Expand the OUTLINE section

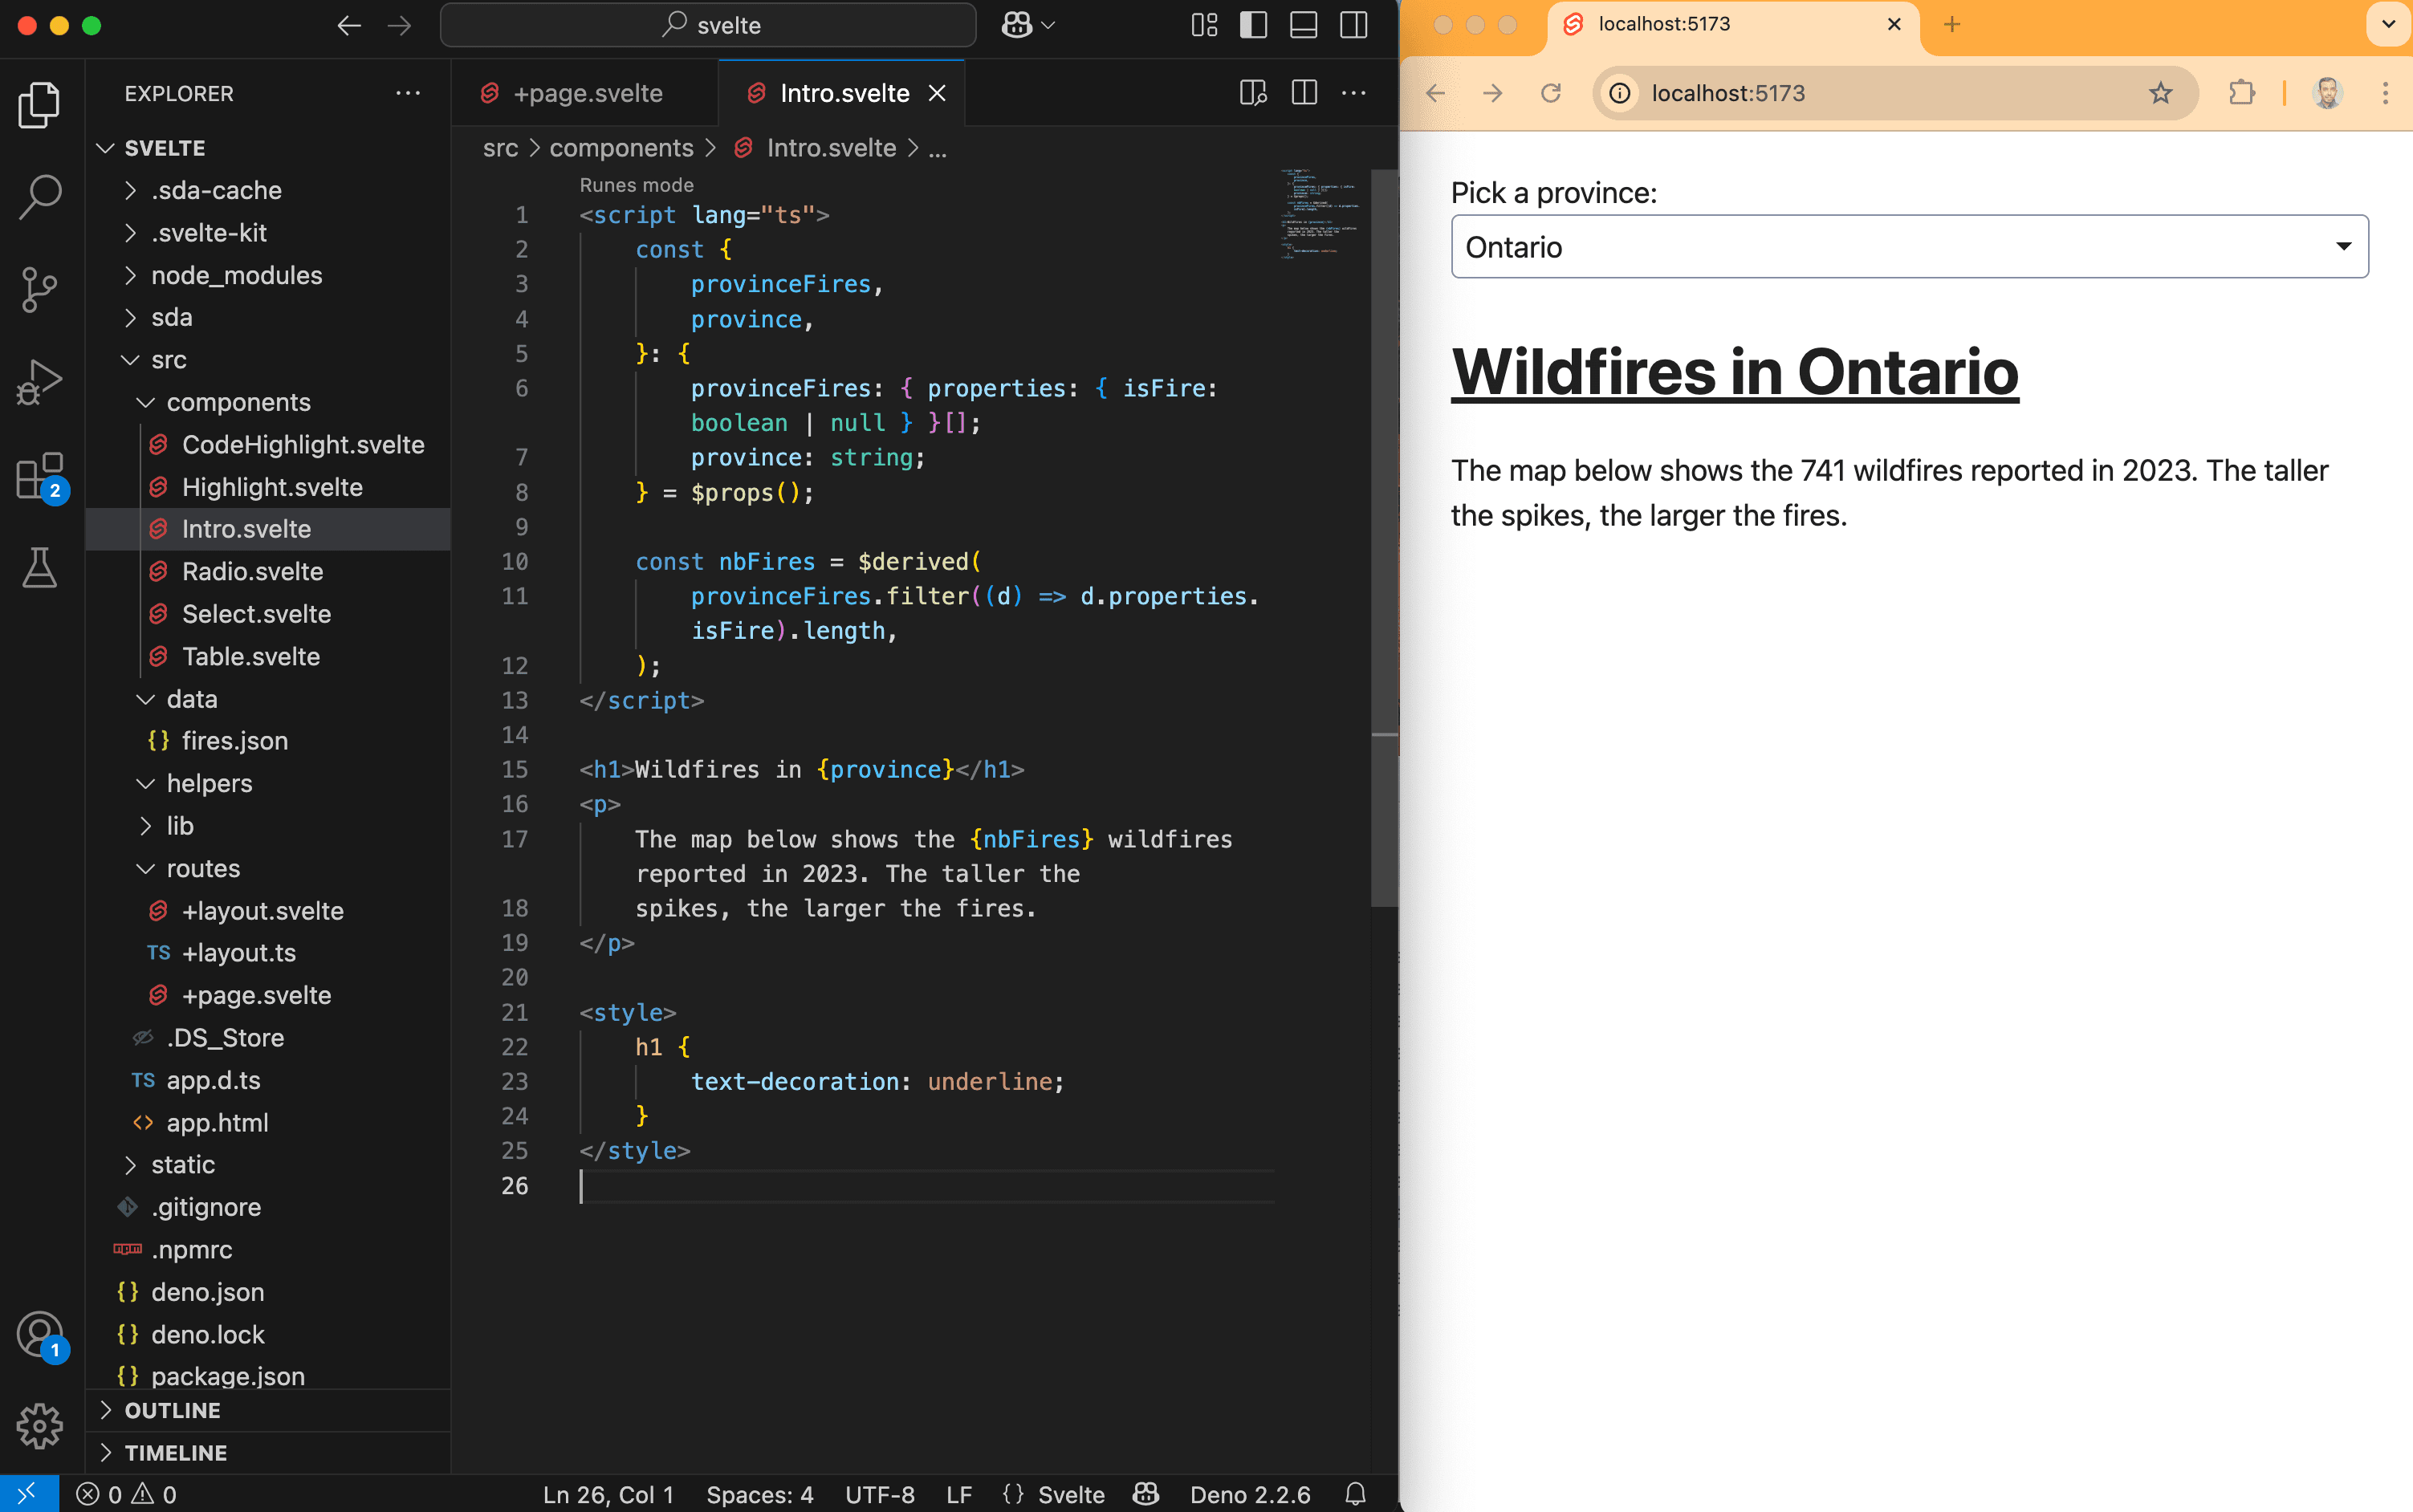pos(172,1410)
